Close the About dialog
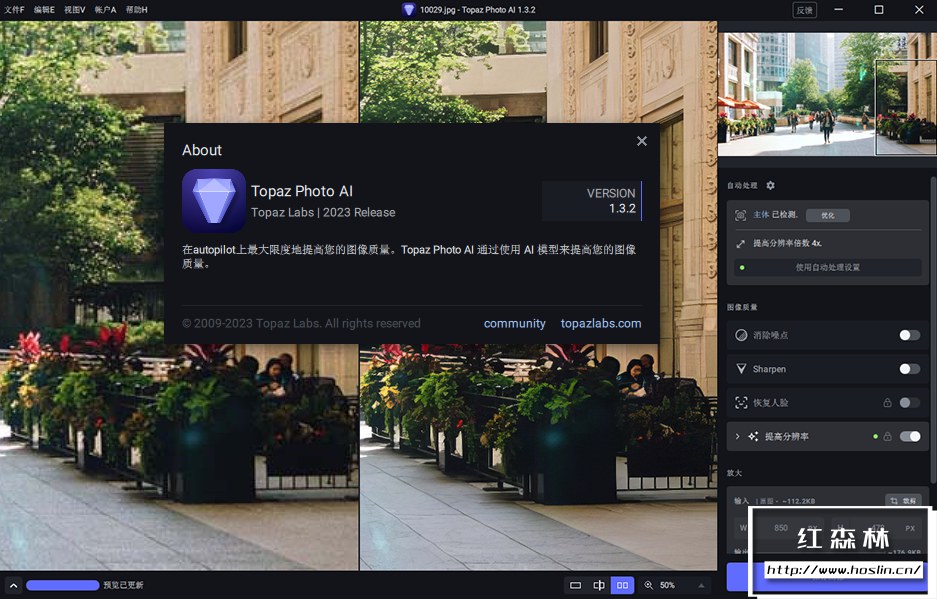Viewport: 937px width, 599px height. pos(642,141)
